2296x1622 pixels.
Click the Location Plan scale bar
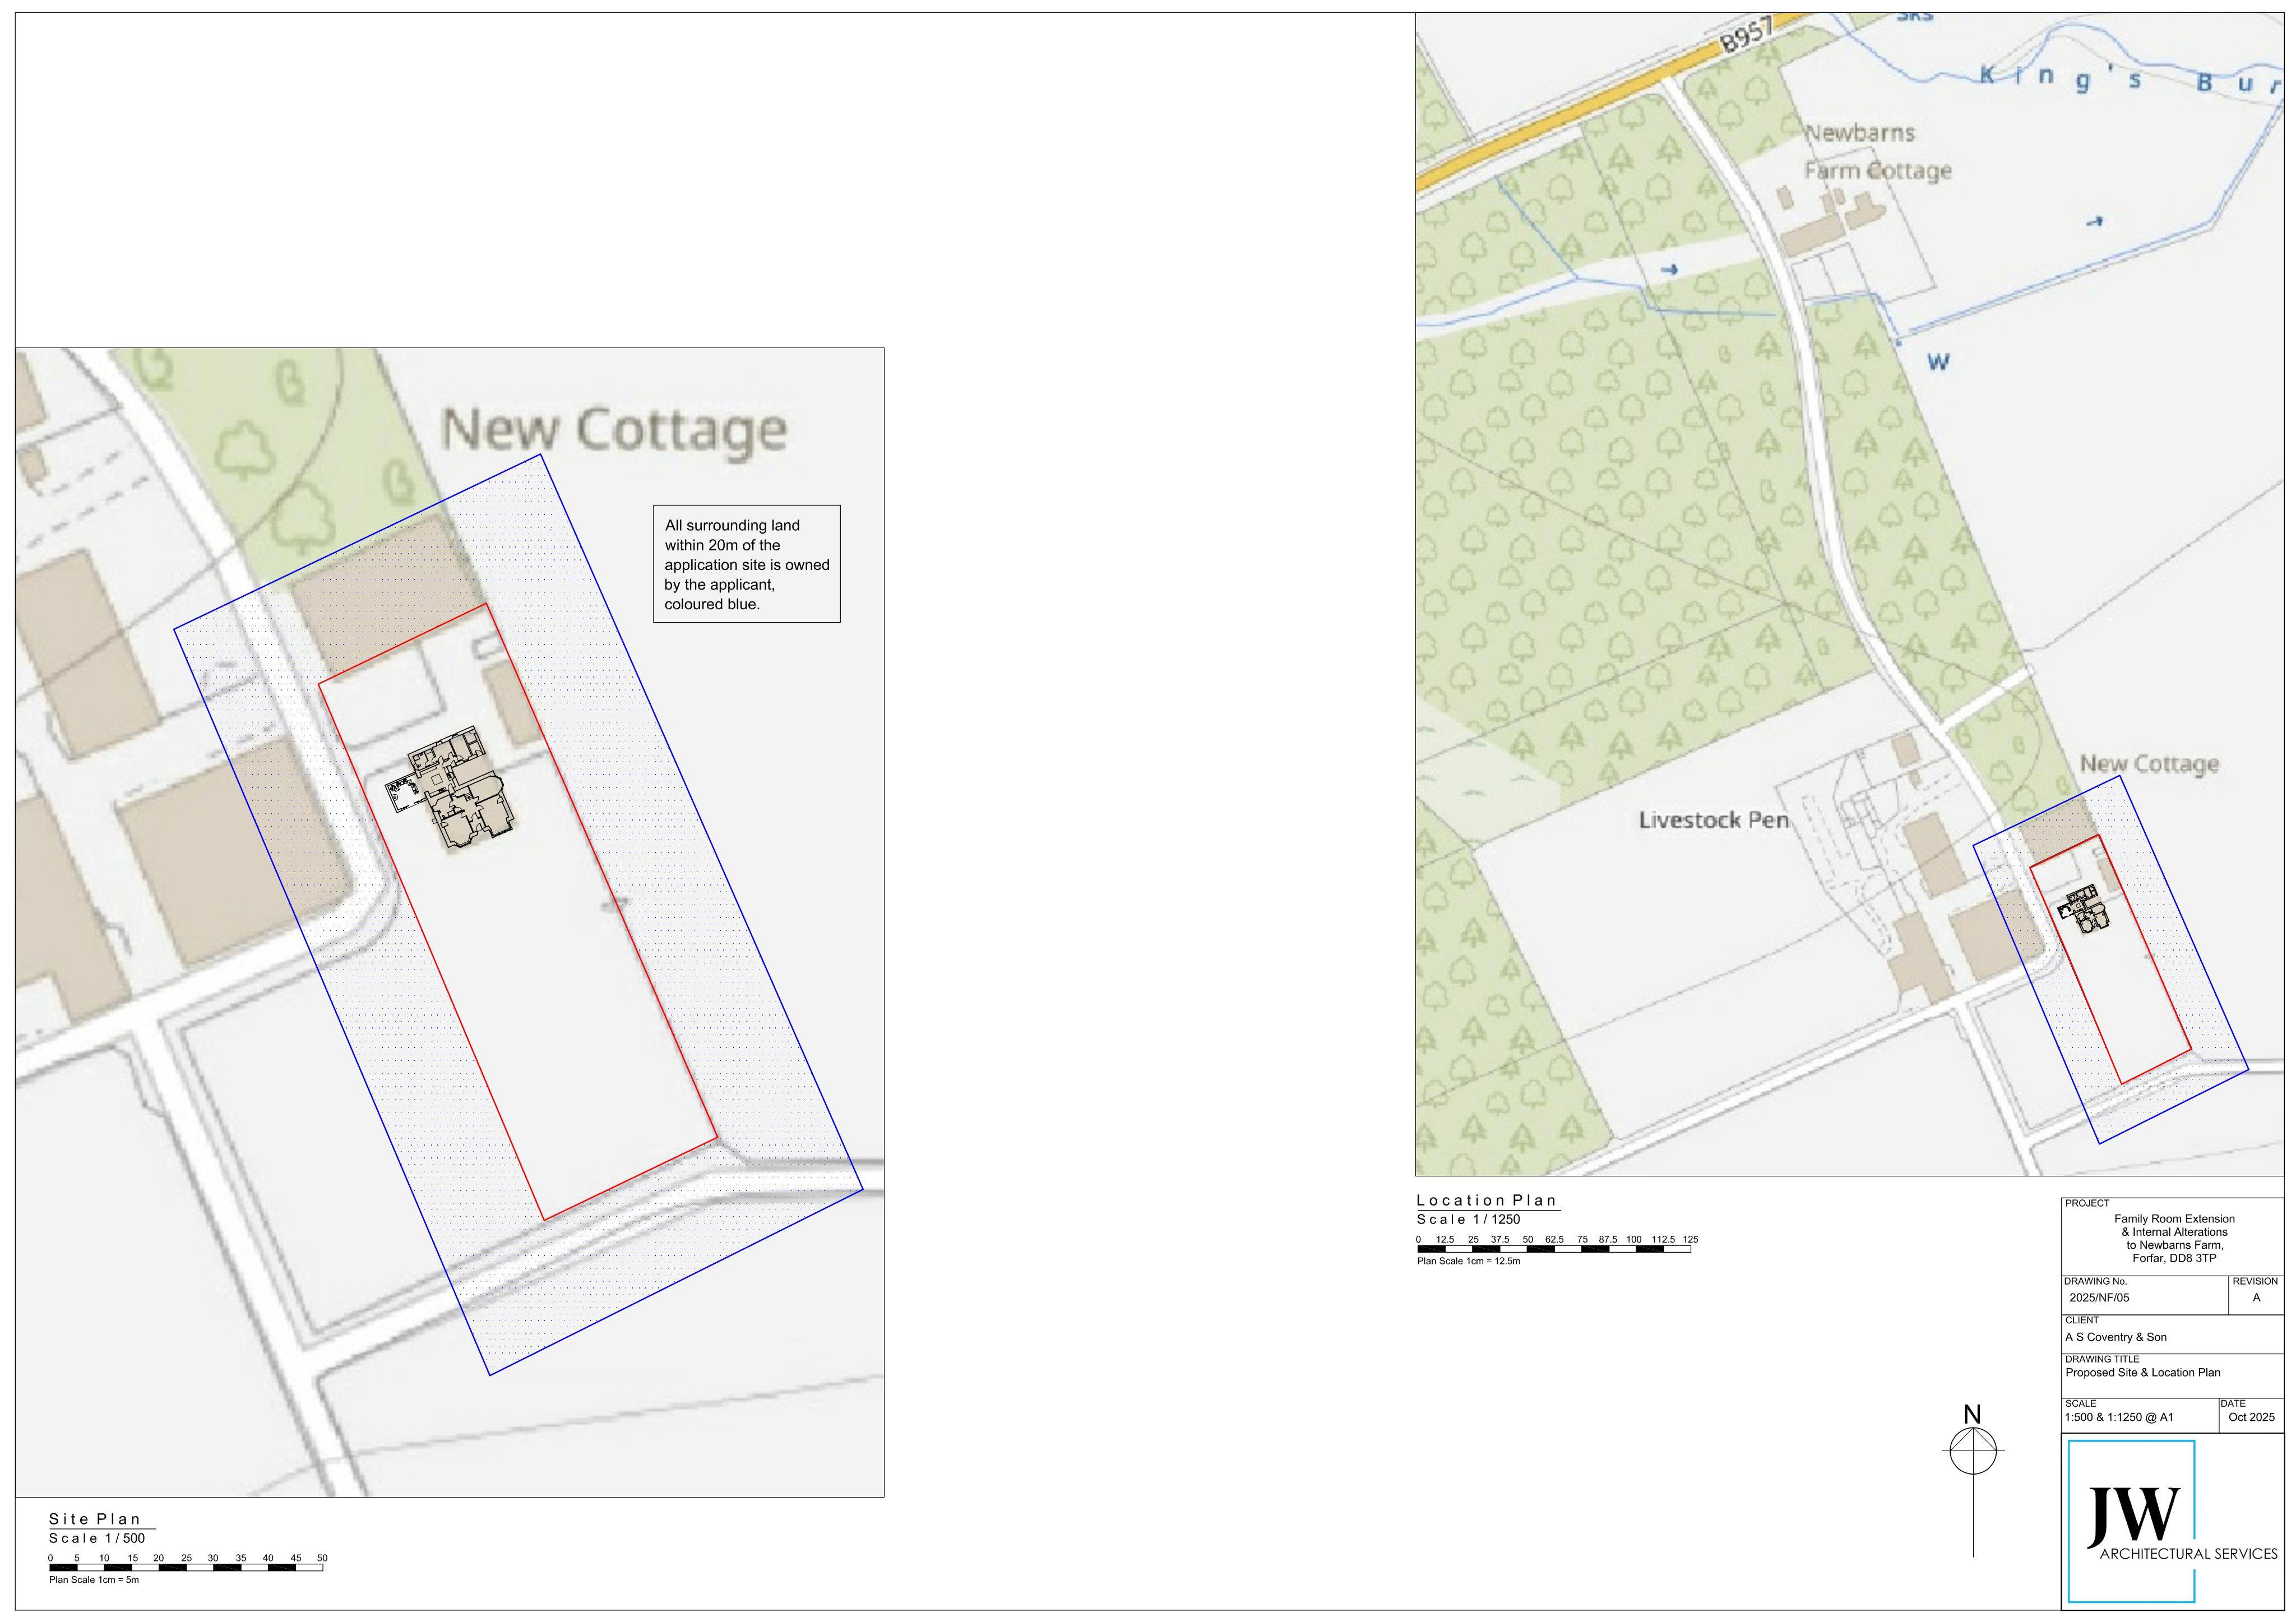(1554, 1248)
